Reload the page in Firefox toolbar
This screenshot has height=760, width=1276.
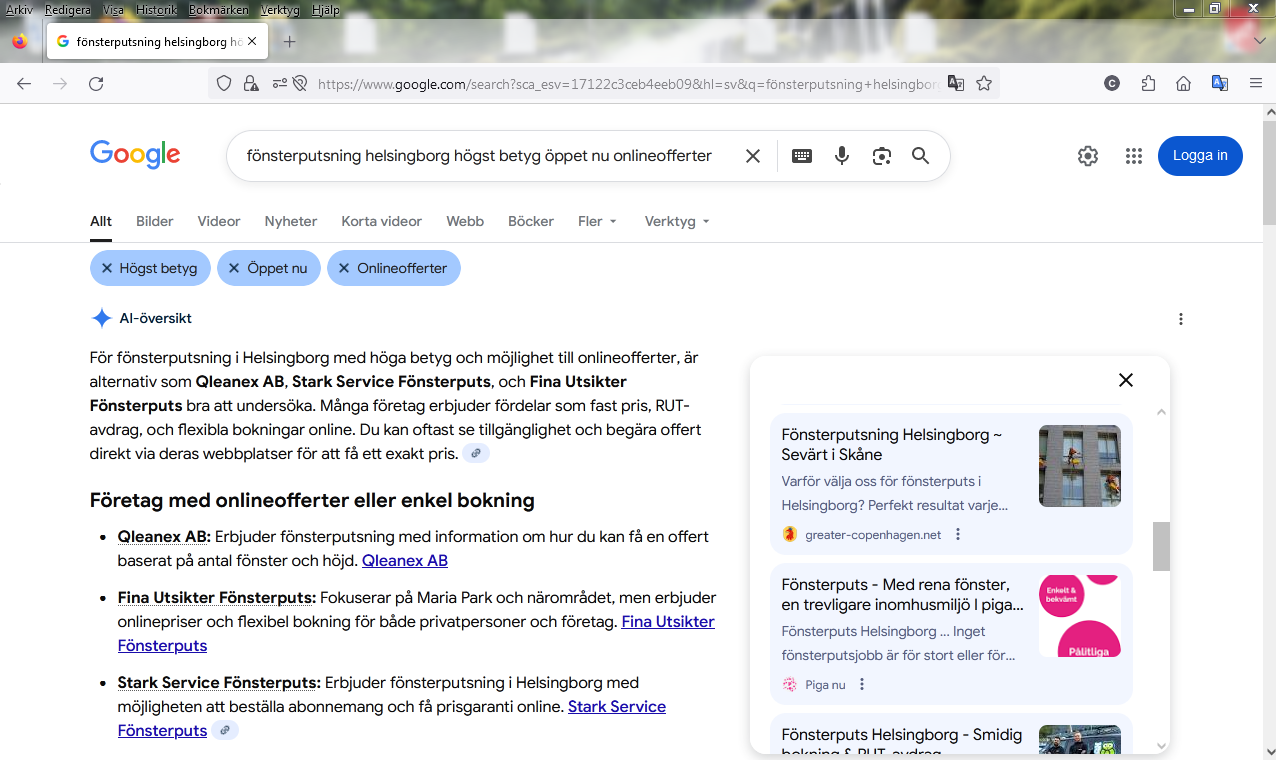(x=96, y=84)
